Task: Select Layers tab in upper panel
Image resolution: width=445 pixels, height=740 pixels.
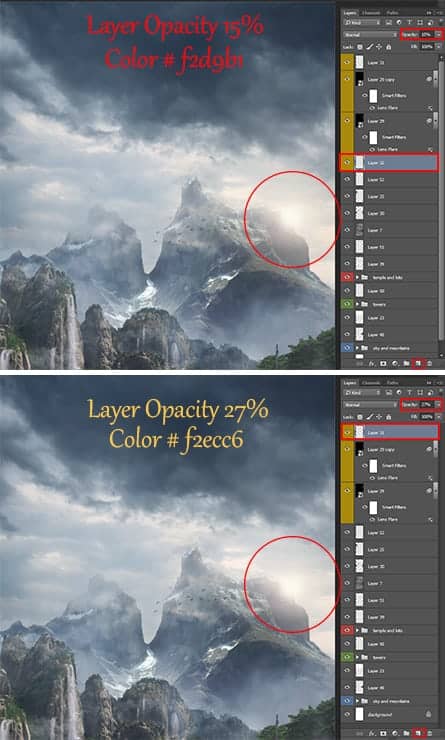Action: (350, 13)
